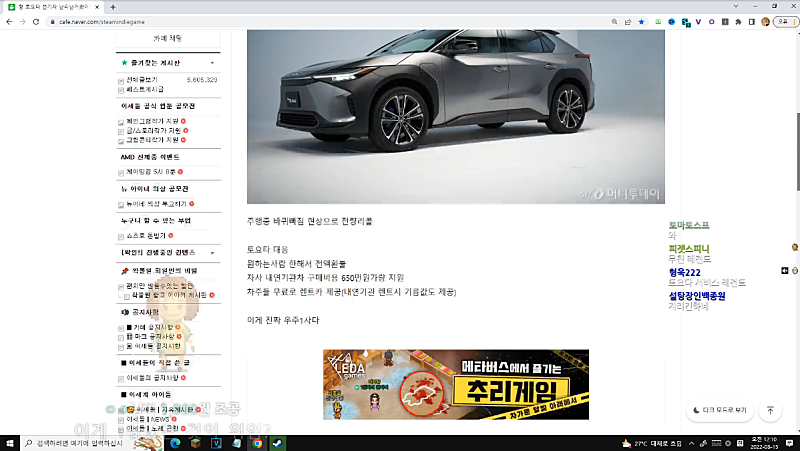
Task: Switch to Chrome on the taskbar
Action: [x=257, y=443]
